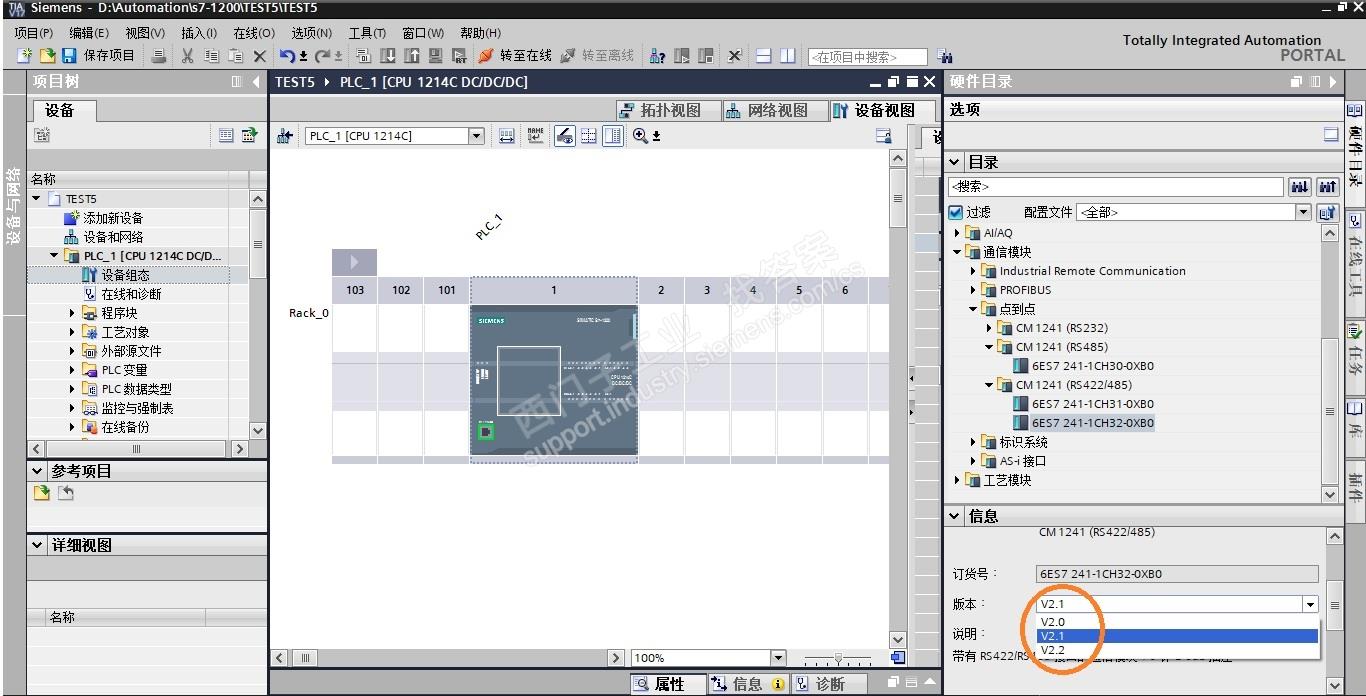Click the new project icon
The width and height of the screenshot is (1366, 696).
click(25, 56)
